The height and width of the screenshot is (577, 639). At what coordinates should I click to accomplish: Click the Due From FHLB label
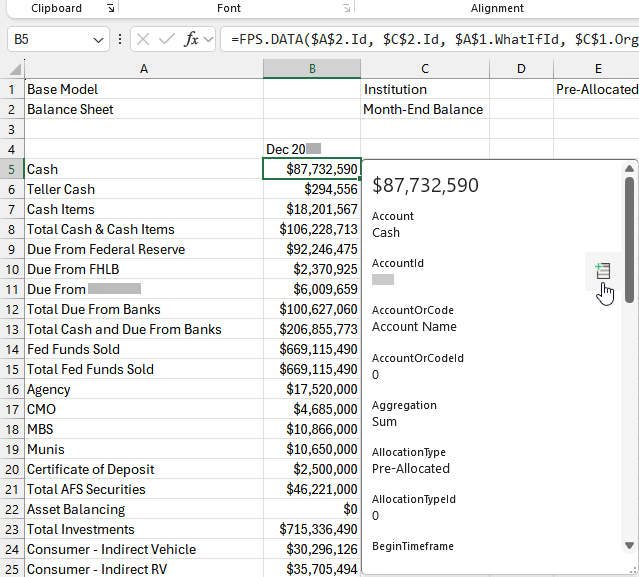(73, 269)
